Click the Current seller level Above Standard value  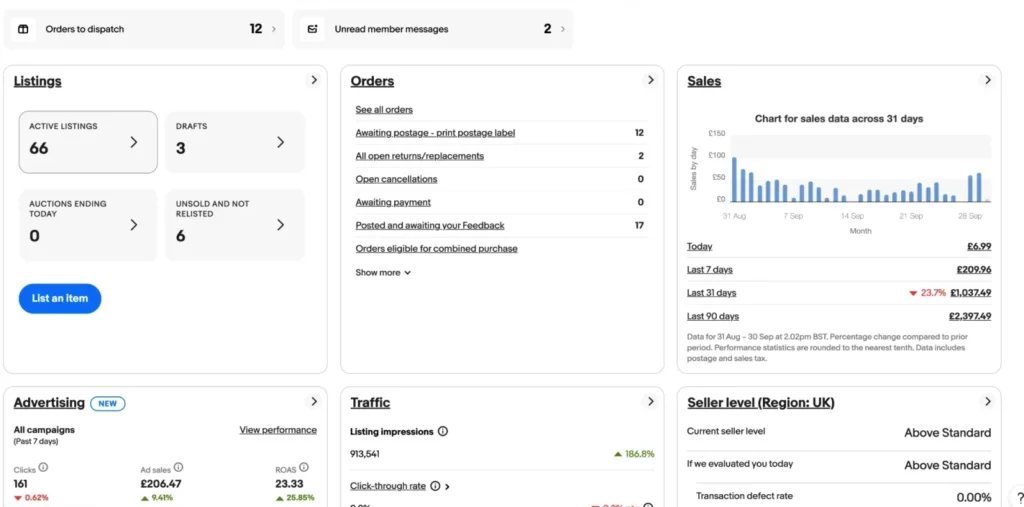click(948, 433)
